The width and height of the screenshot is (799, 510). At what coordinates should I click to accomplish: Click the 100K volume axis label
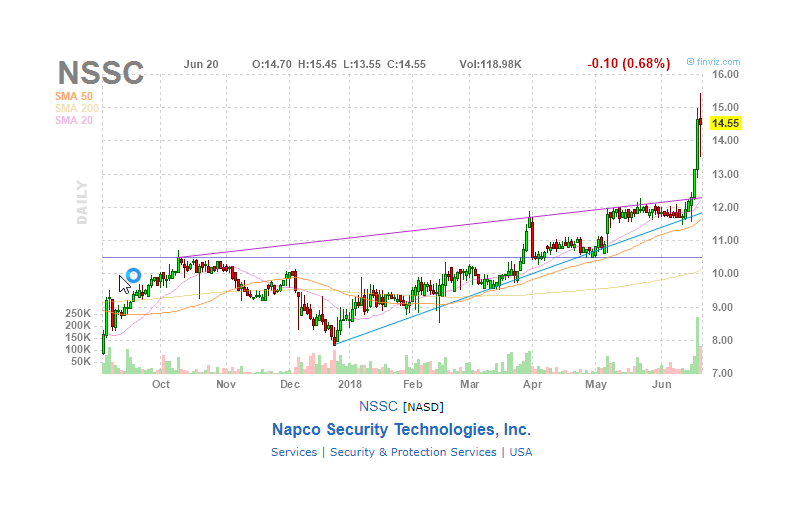[77, 350]
